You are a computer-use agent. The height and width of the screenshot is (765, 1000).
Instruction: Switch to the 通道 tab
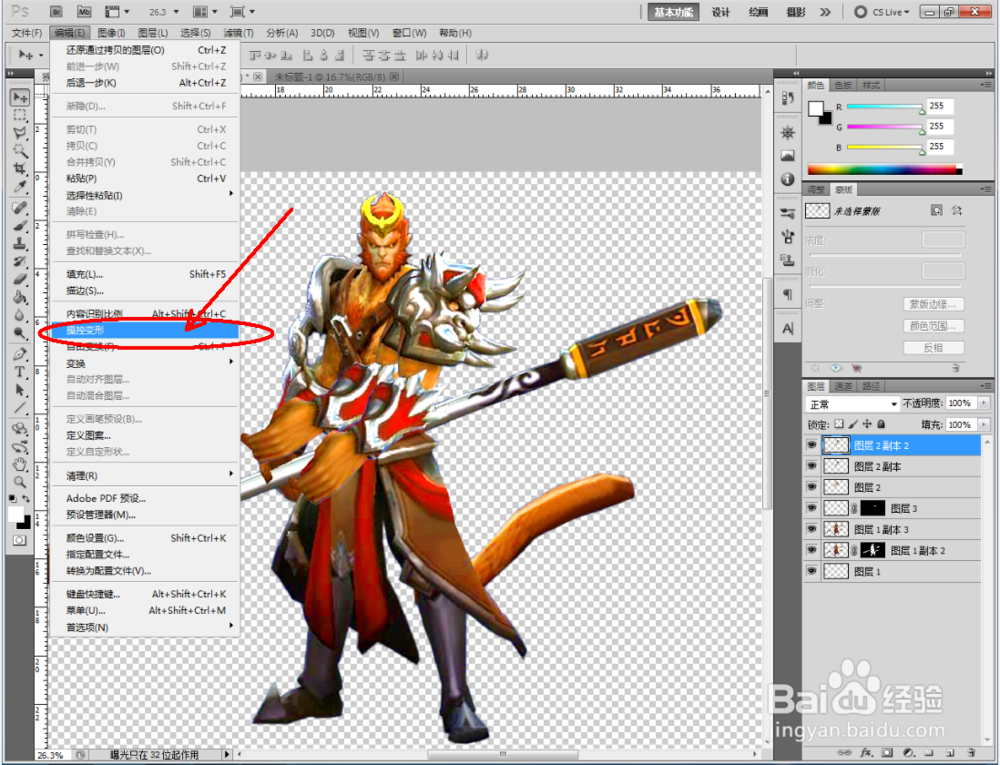[843, 386]
